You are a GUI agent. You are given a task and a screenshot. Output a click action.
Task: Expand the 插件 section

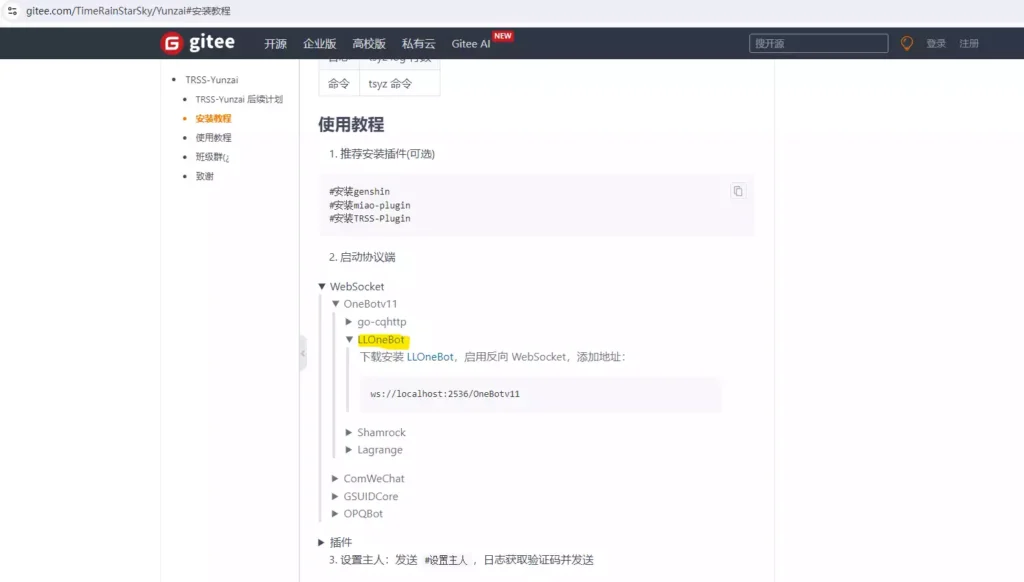(321, 542)
